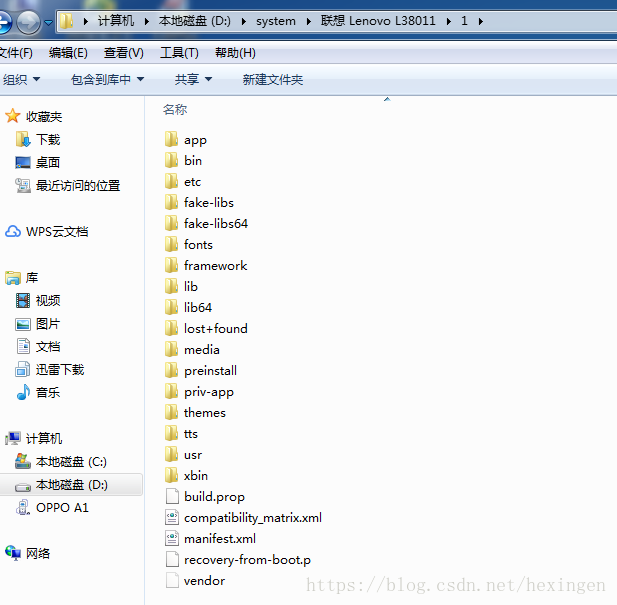Open 本地磁盘 (C:) in navigation pane

coord(71,461)
